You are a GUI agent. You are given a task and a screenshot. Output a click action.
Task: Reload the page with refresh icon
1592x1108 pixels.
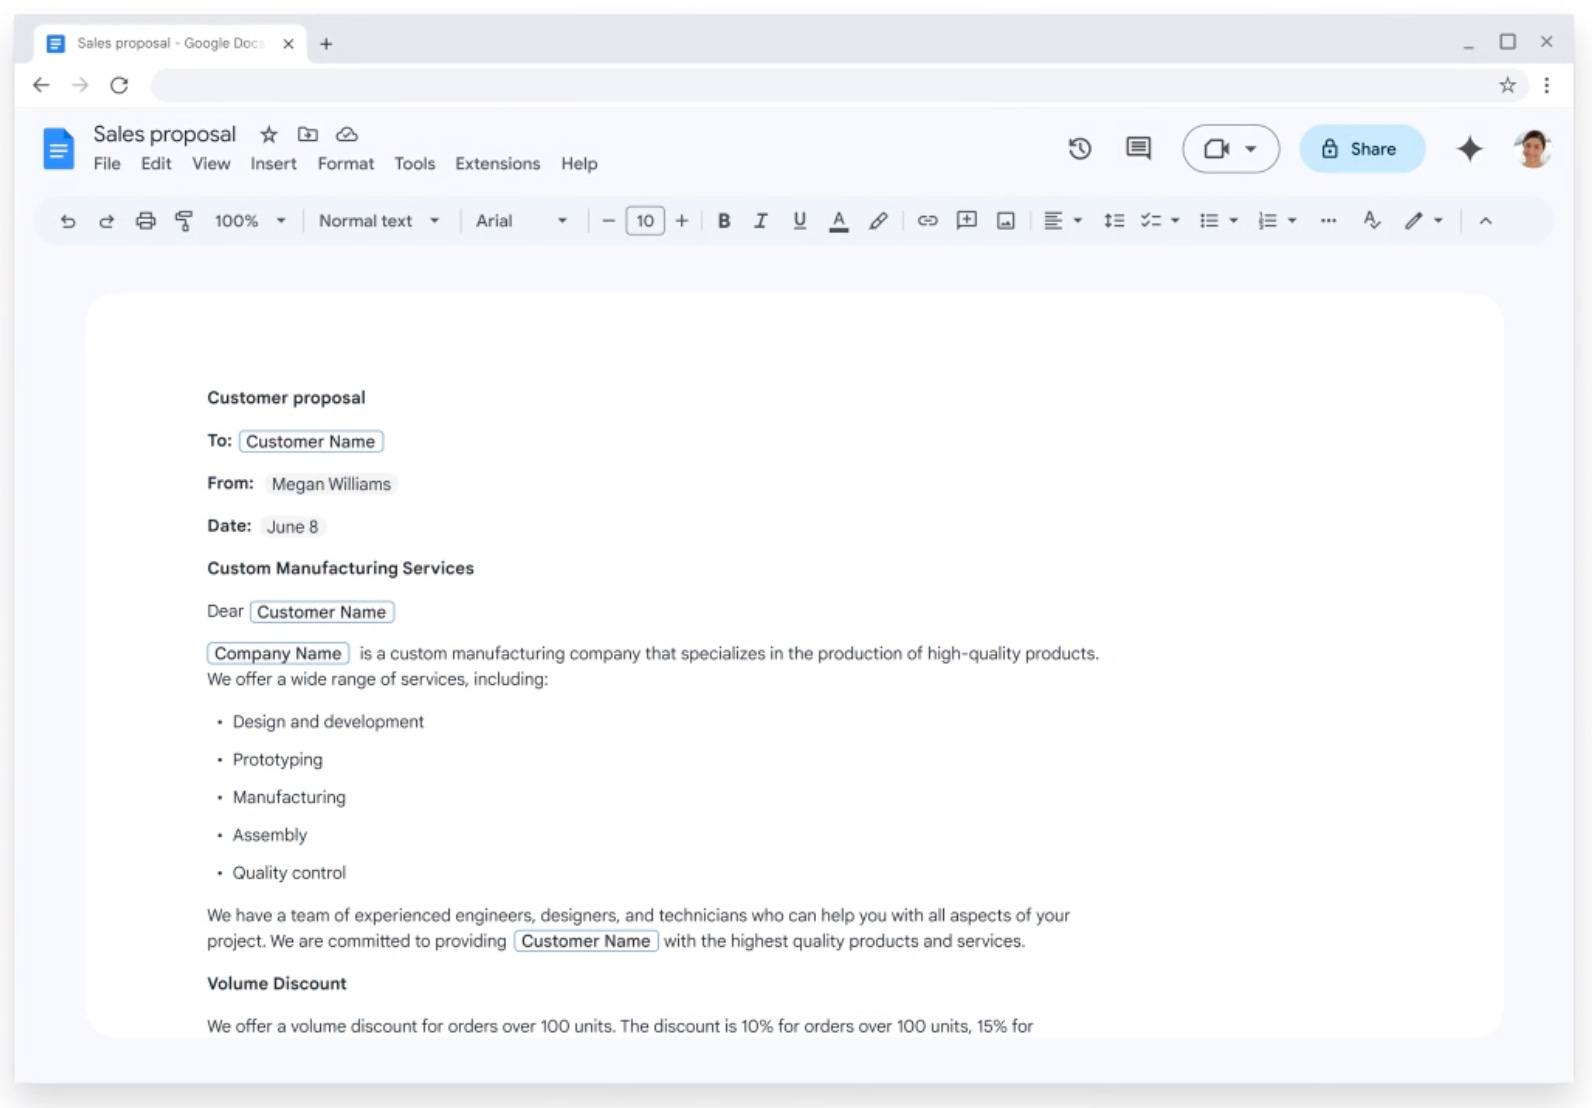click(119, 85)
